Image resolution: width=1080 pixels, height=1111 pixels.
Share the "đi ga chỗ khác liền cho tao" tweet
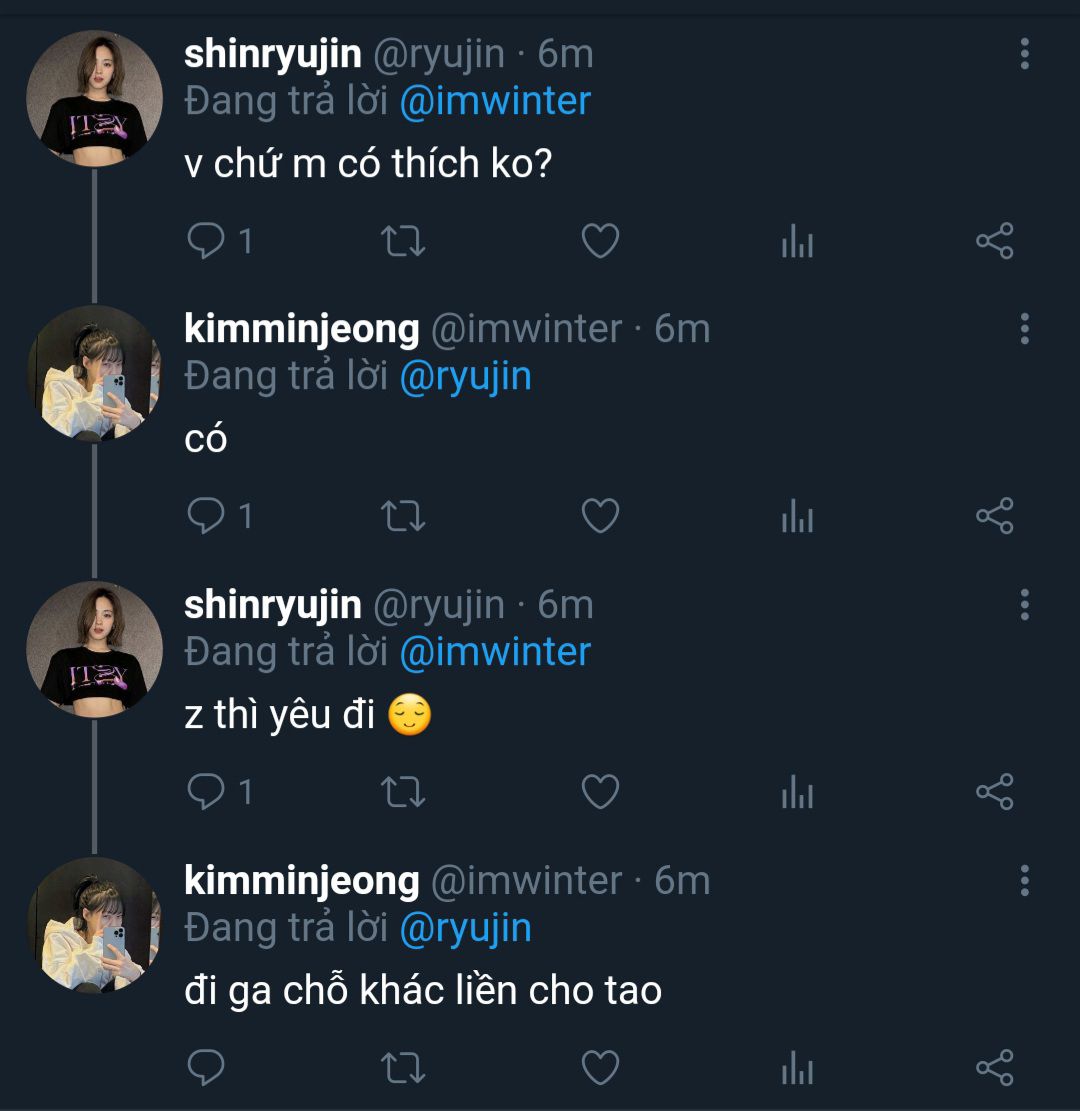[994, 1067]
